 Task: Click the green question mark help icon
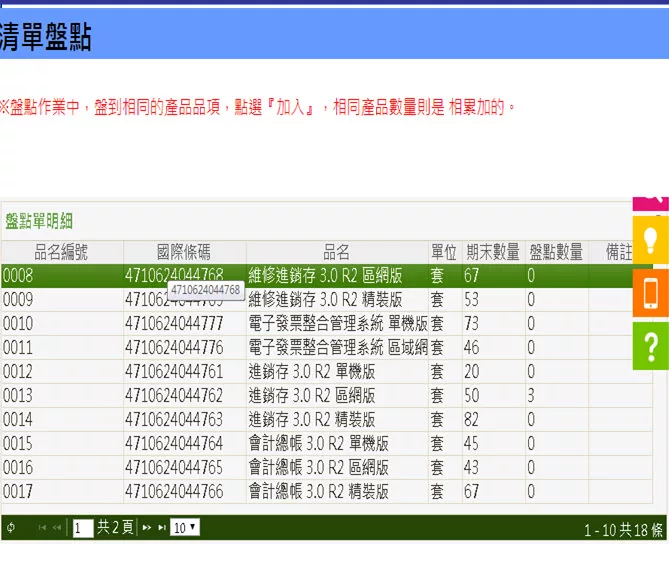(650, 346)
